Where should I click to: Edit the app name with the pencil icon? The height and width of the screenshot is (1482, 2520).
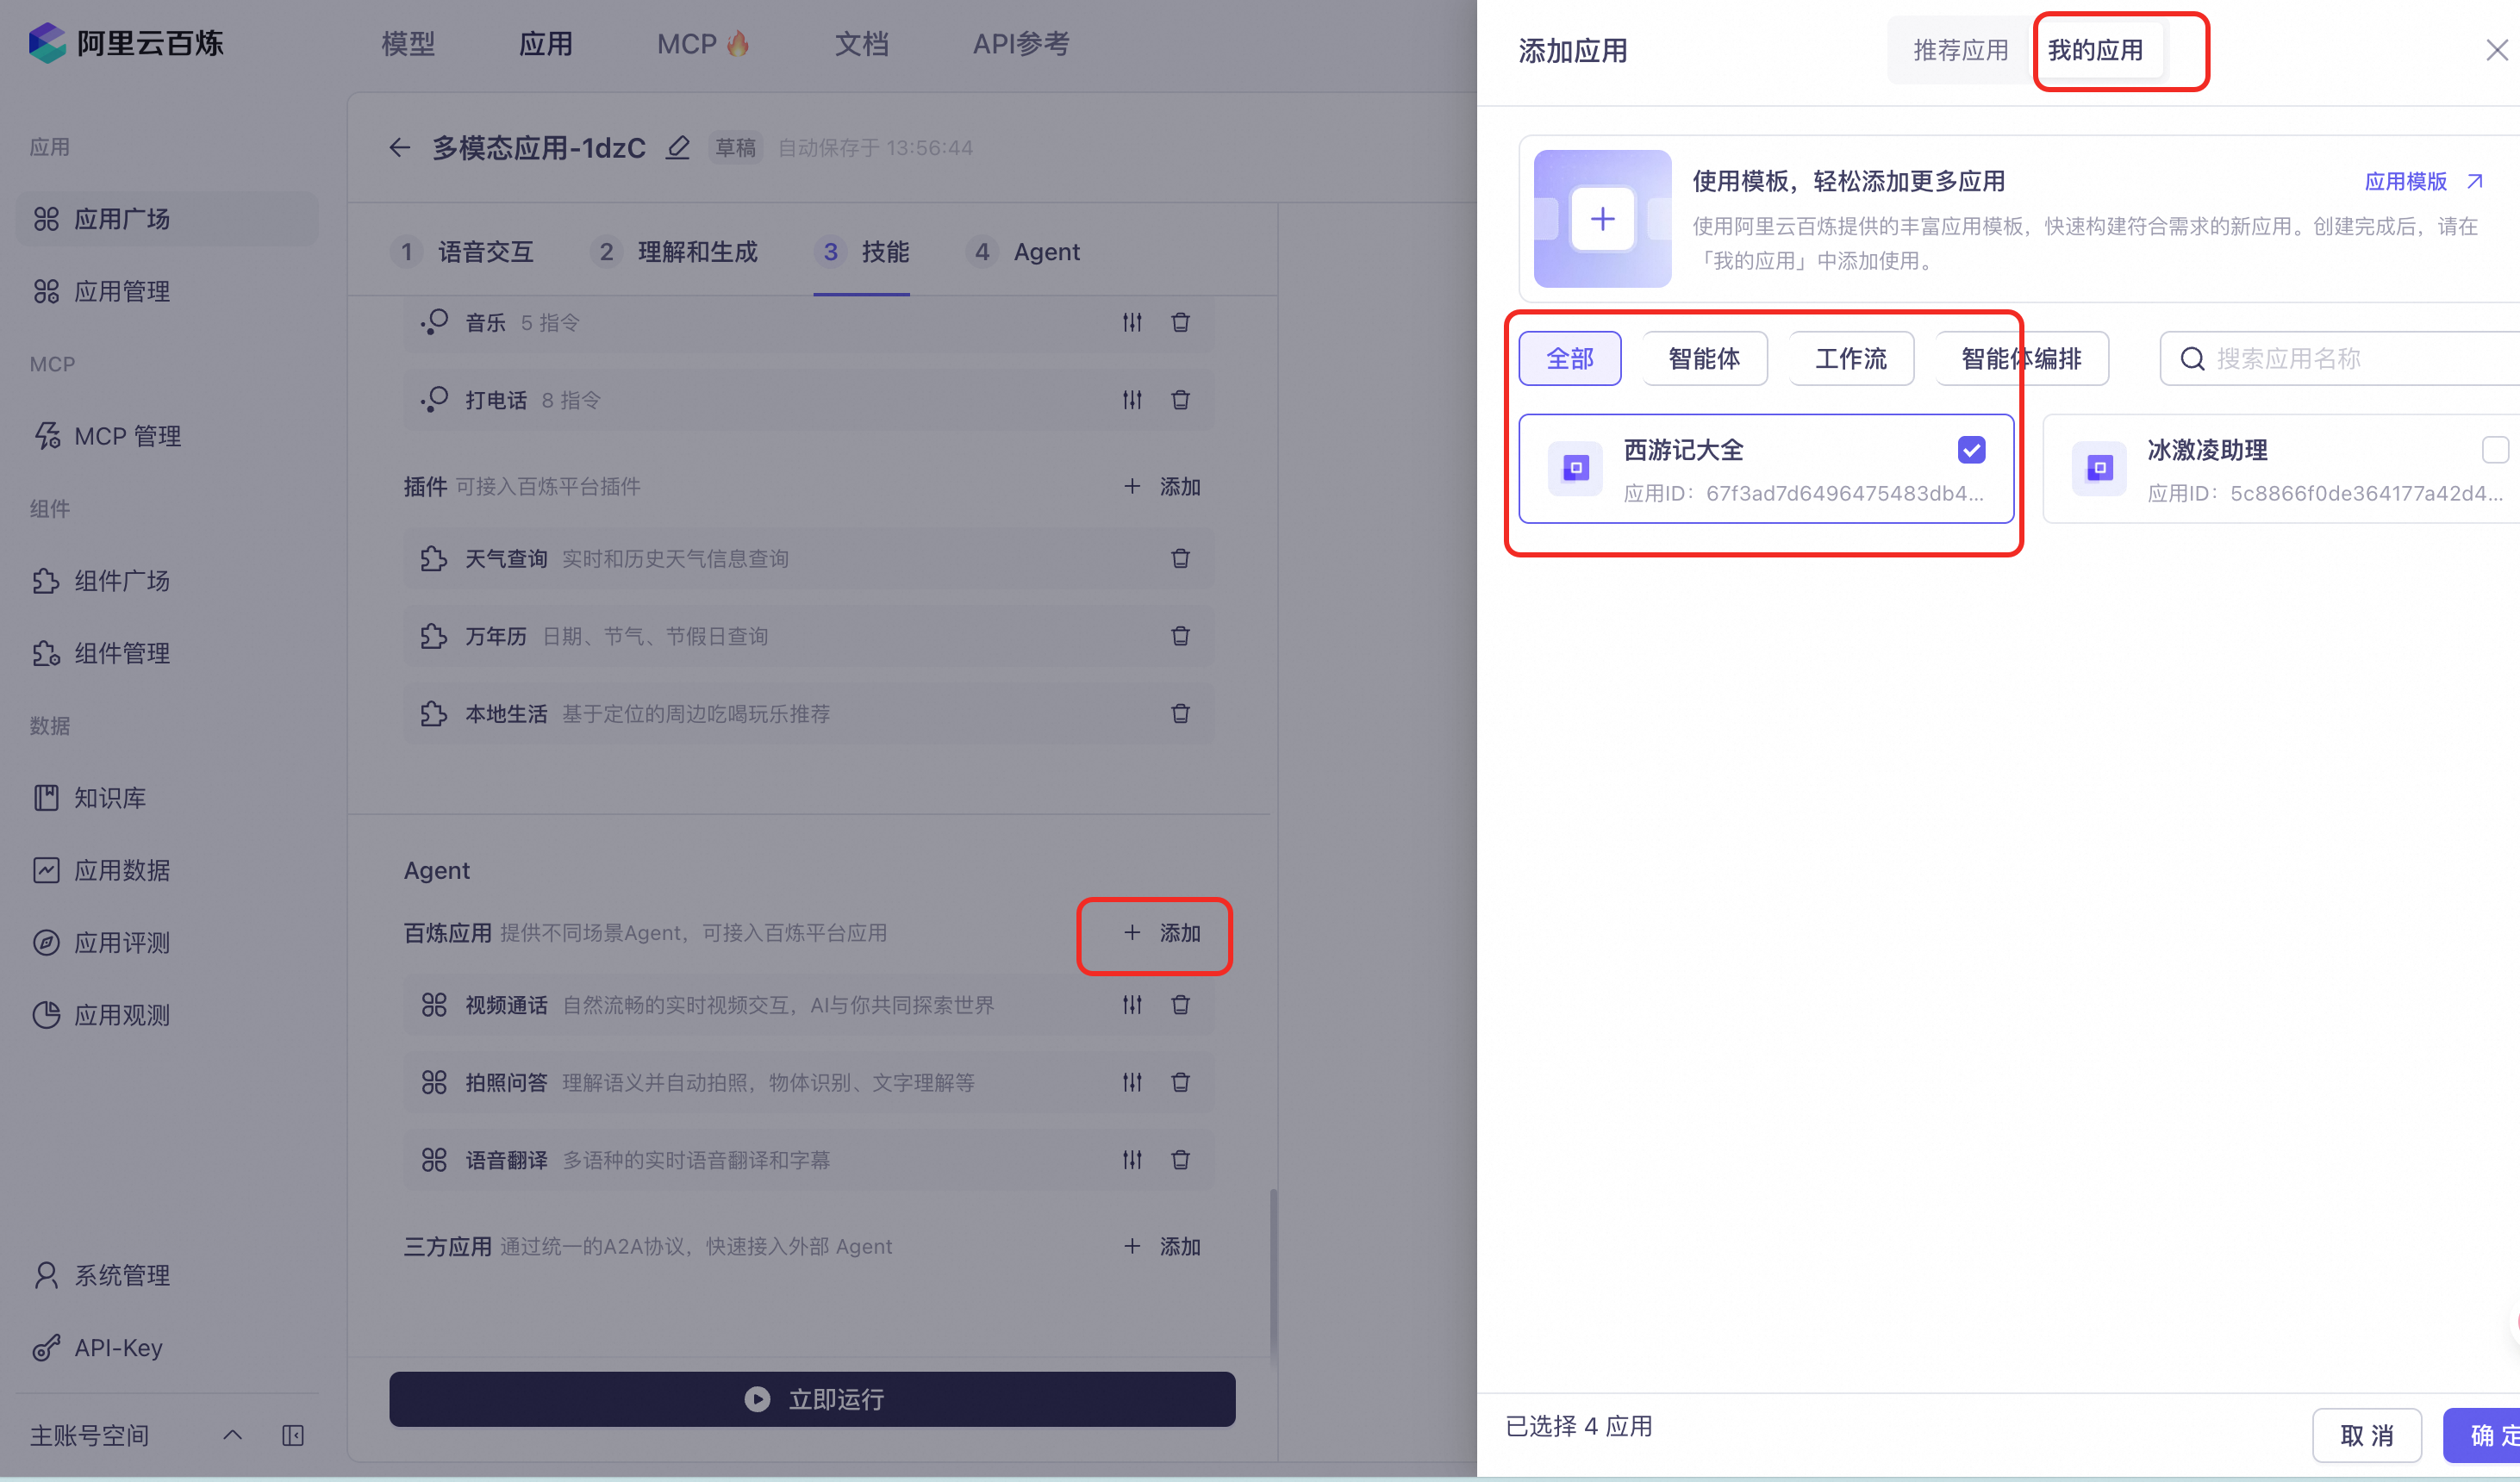(678, 148)
